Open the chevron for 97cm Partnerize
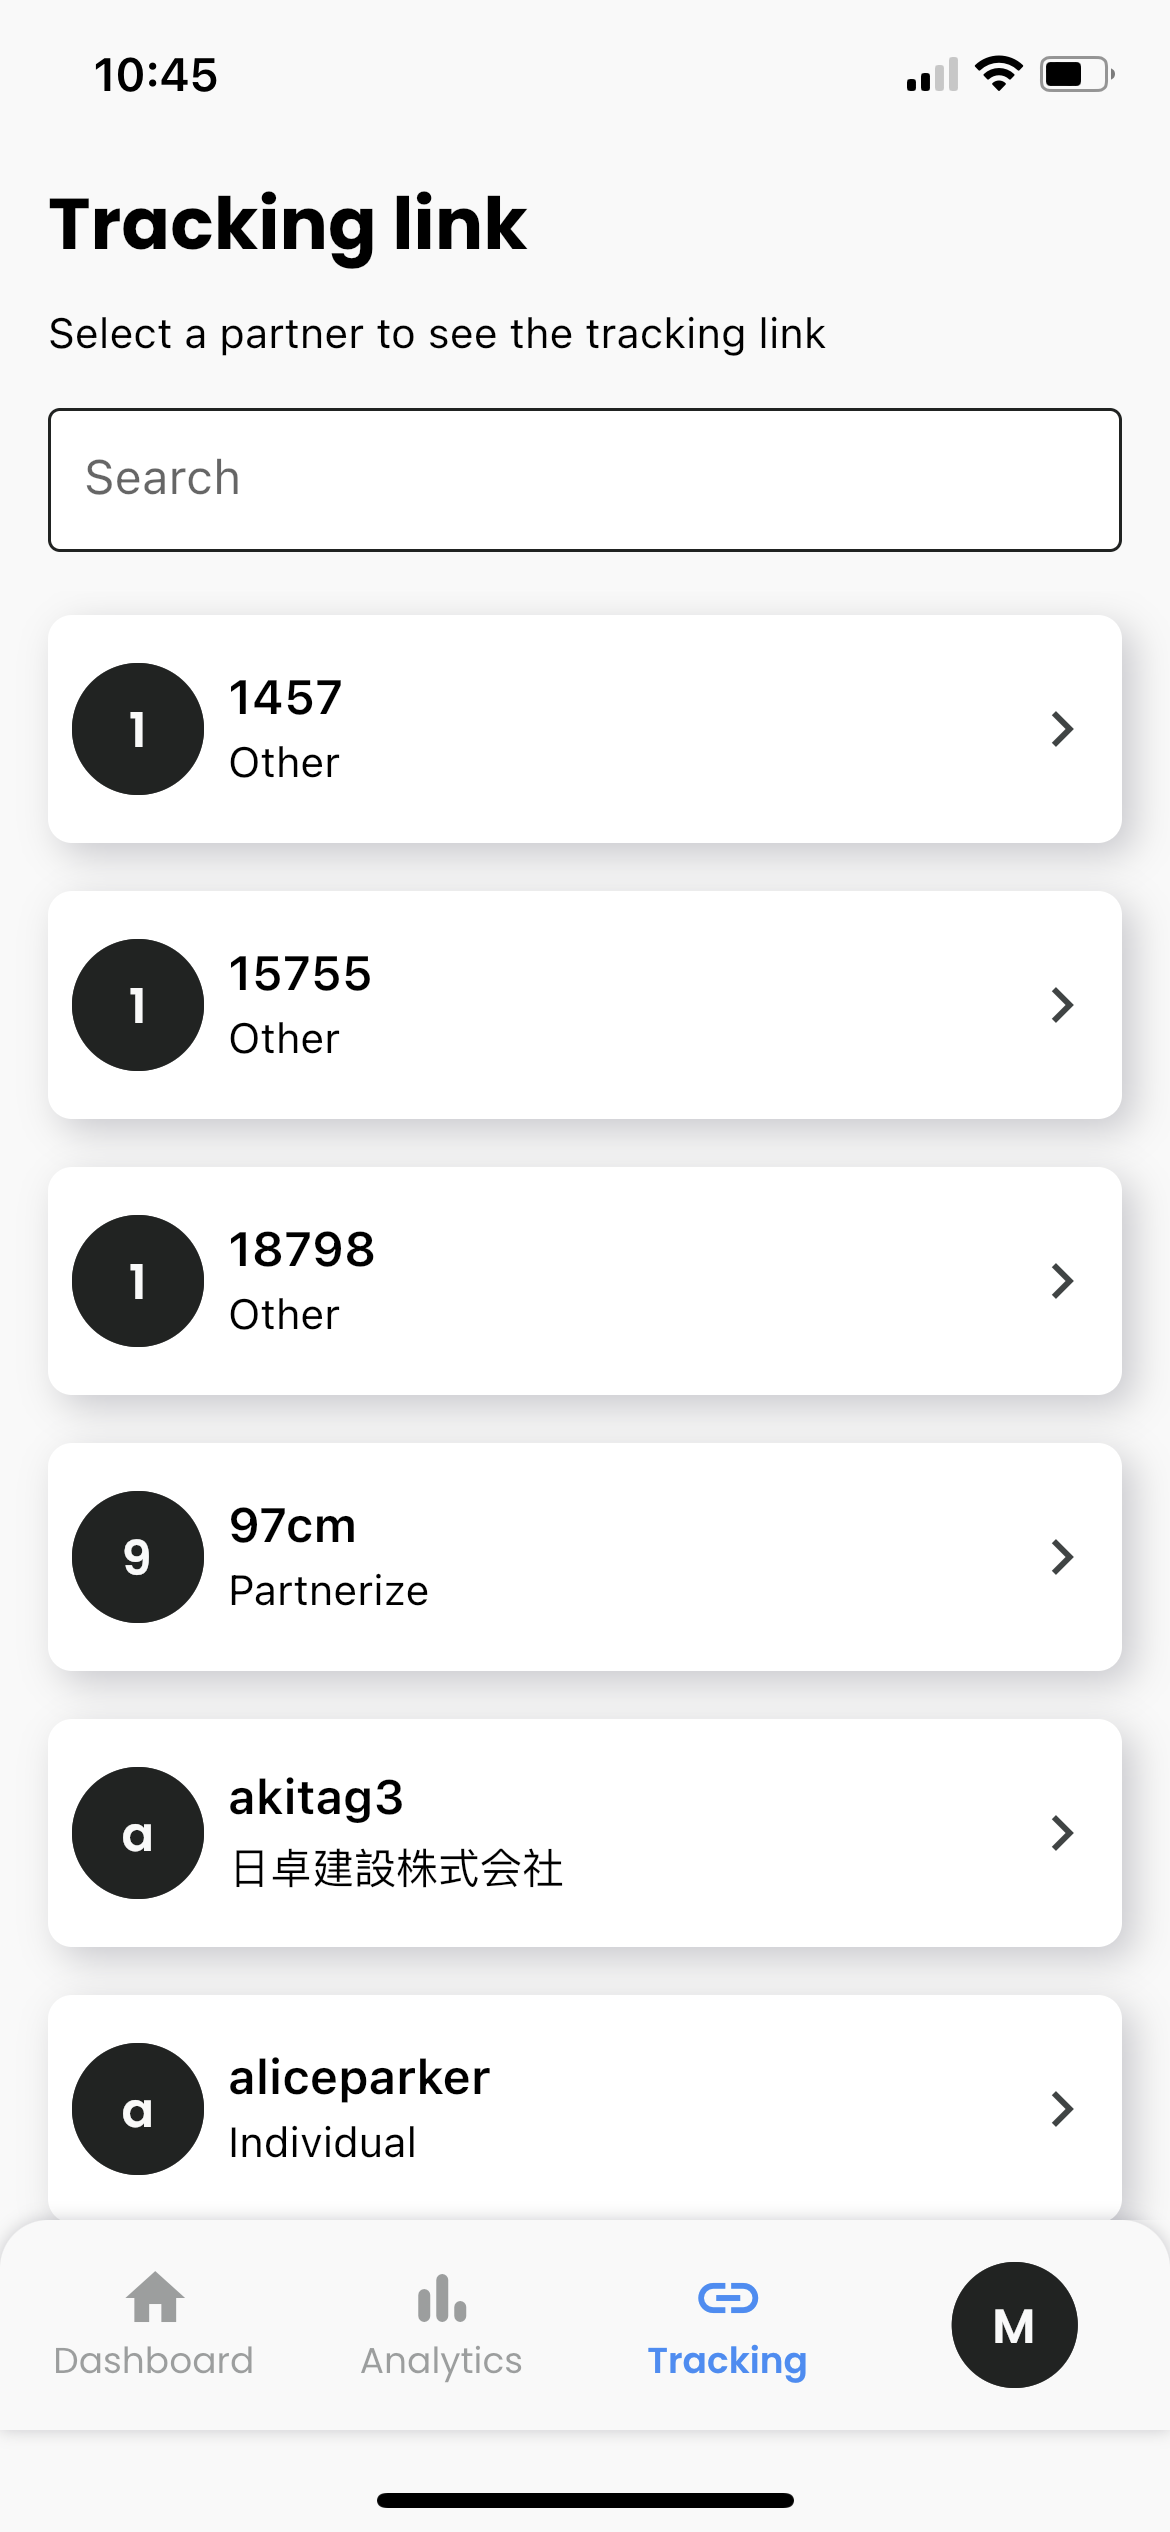Screen dimensions: 1170x2532 [x=1062, y=1557]
